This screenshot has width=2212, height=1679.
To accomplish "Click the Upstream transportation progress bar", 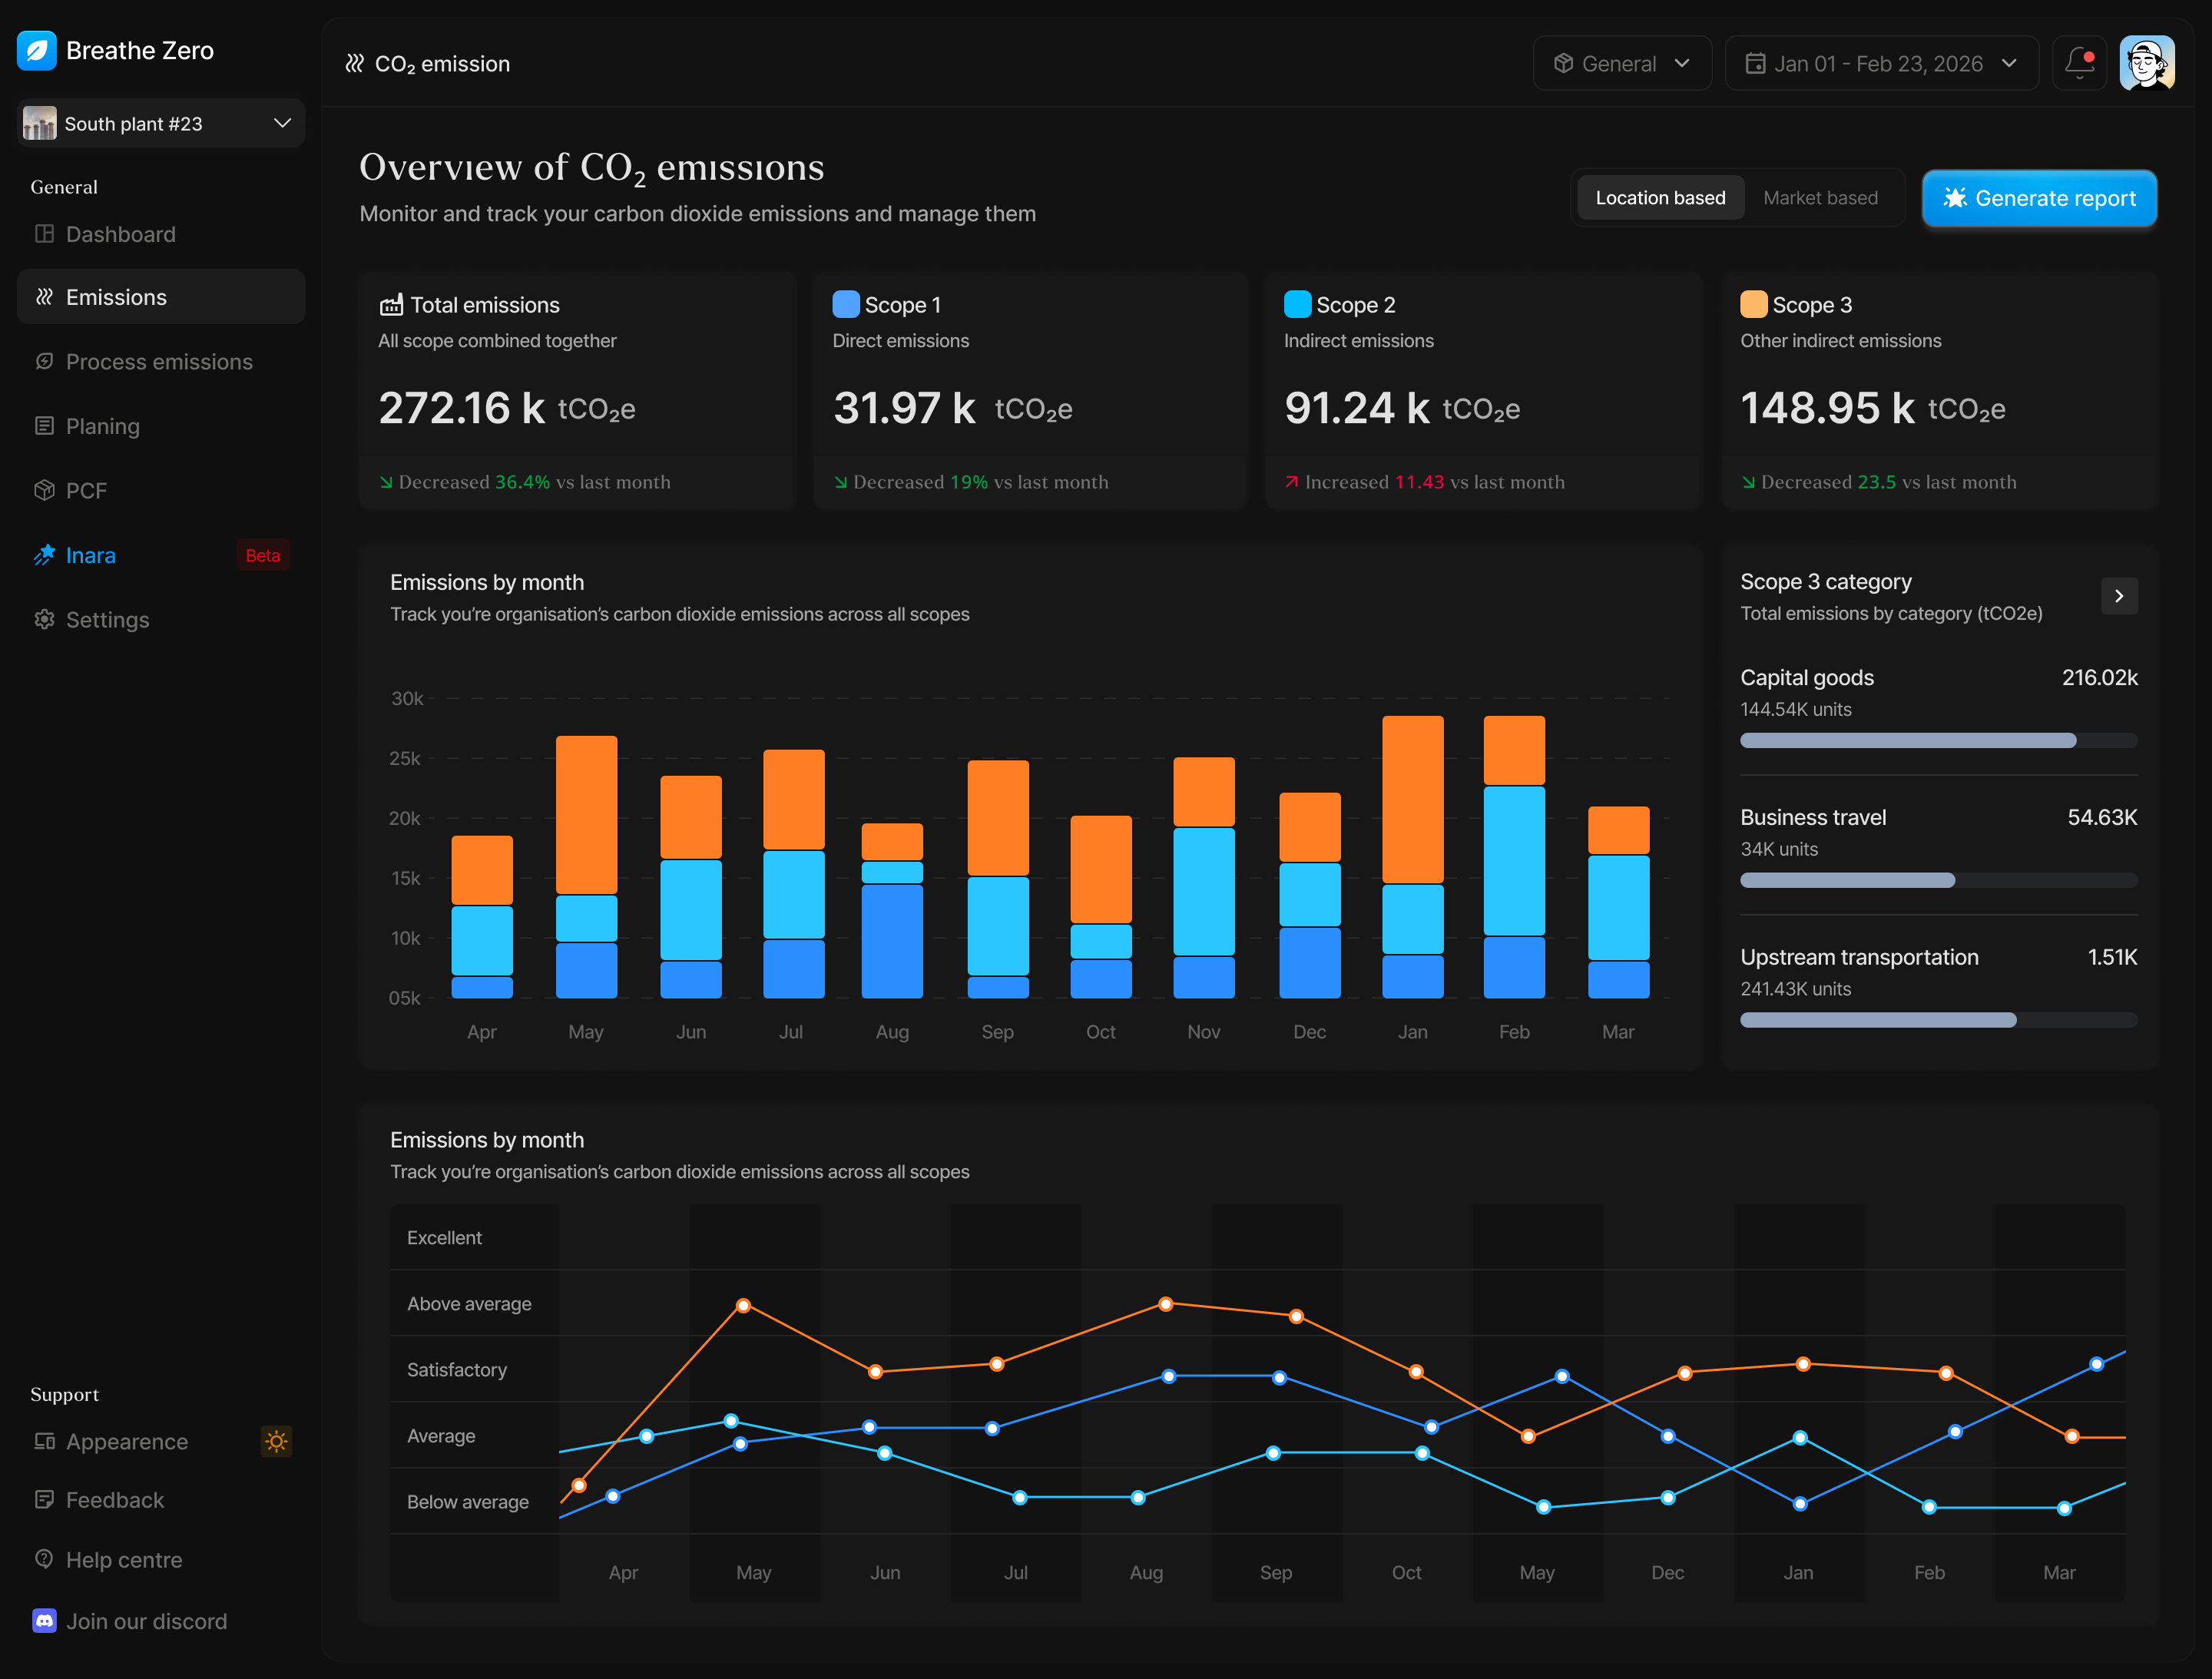I will [x=1938, y=1020].
